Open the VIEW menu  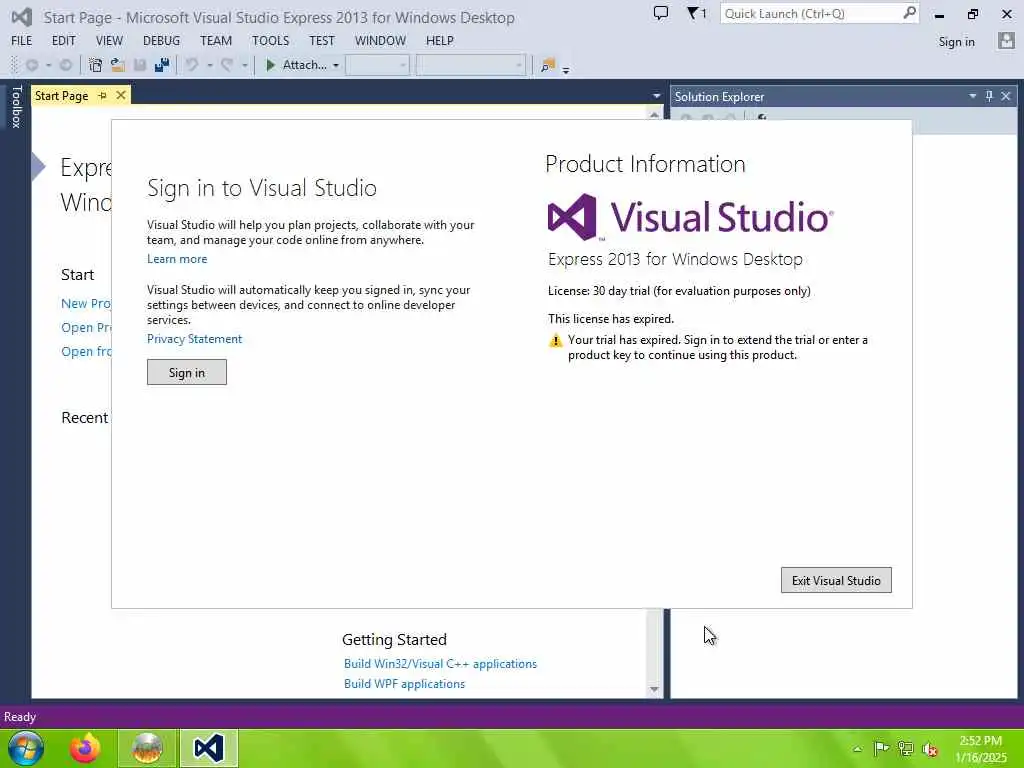tap(109, 40)
